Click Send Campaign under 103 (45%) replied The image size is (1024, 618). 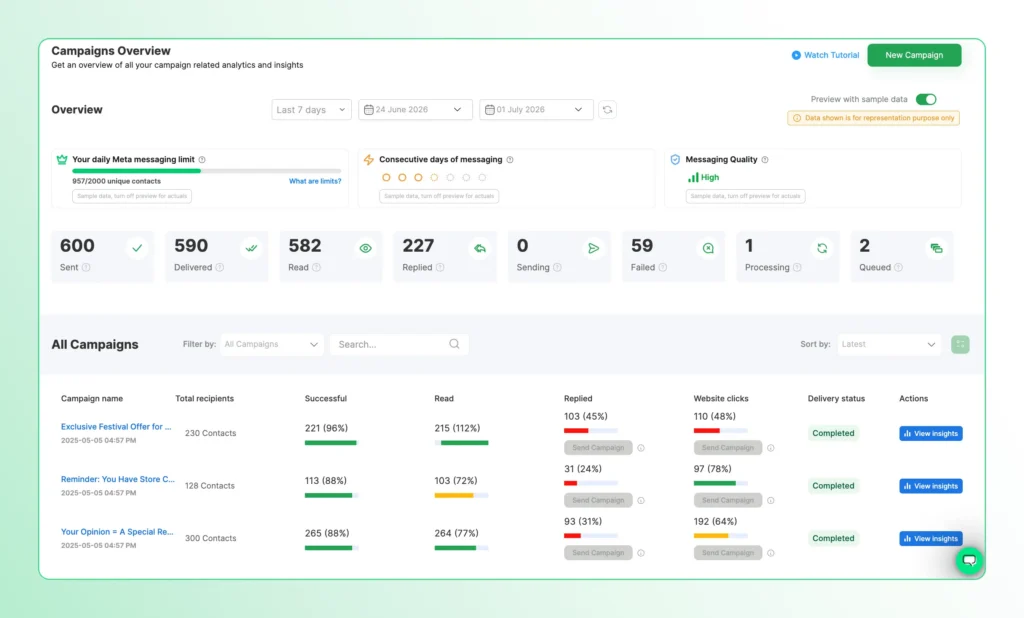pyautogui.click(x=598, y=448)
